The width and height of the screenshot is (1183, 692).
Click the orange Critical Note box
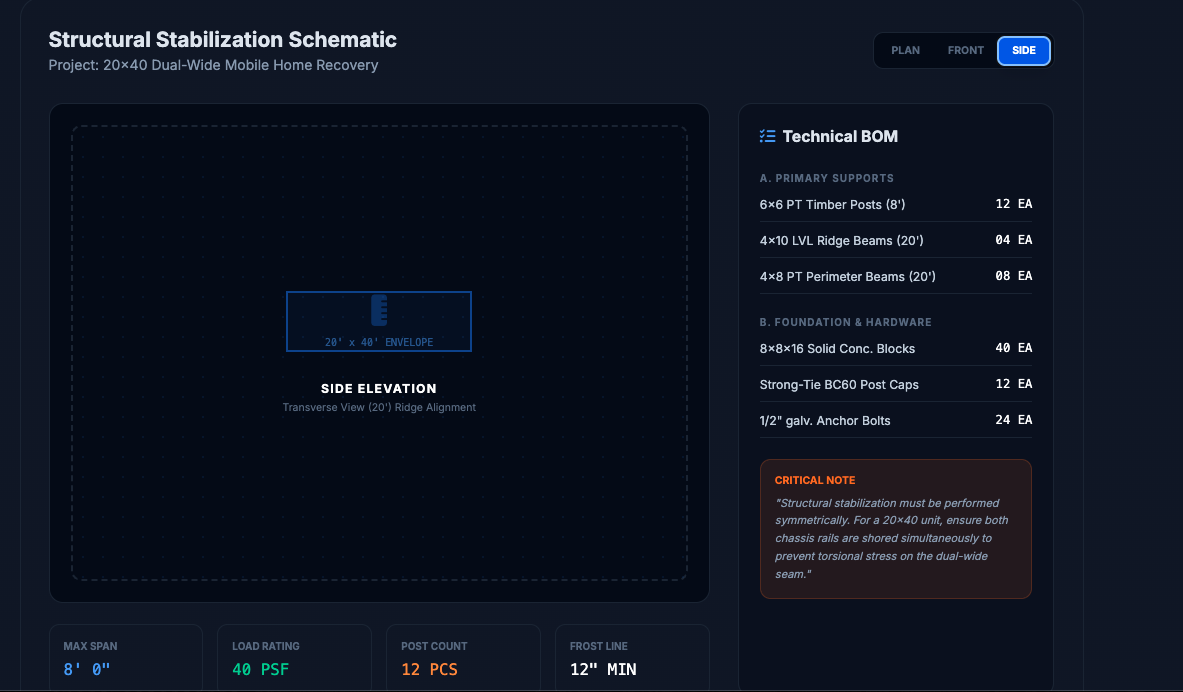[895, 528]
